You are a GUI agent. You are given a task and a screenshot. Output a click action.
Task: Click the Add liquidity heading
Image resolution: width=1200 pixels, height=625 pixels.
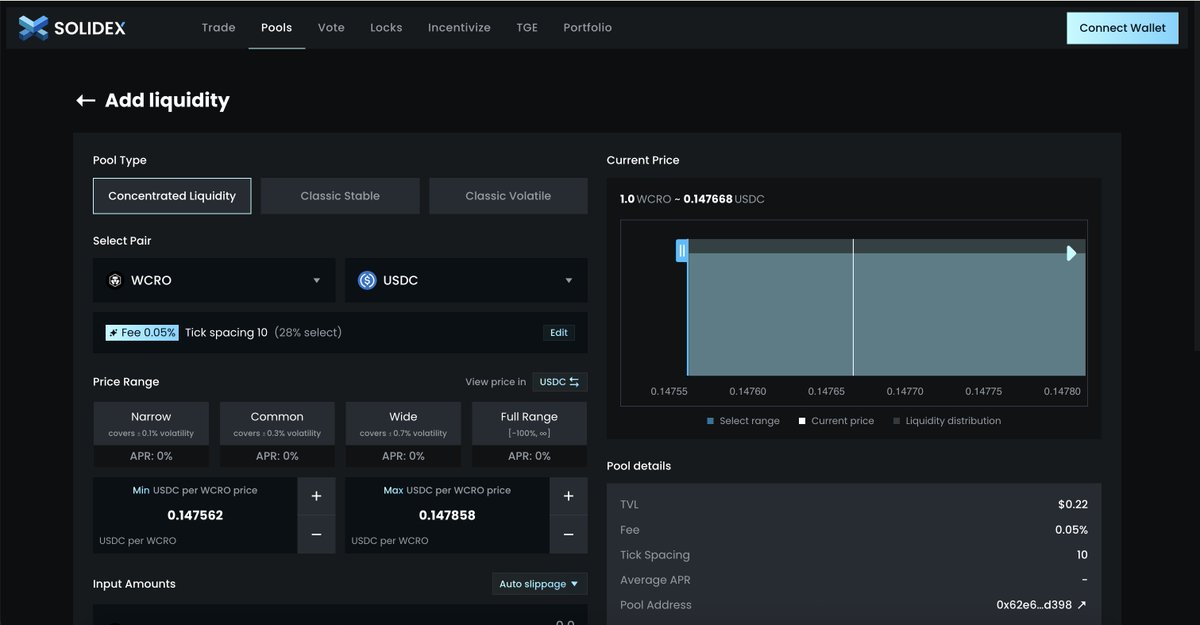[x=167, y=100]
